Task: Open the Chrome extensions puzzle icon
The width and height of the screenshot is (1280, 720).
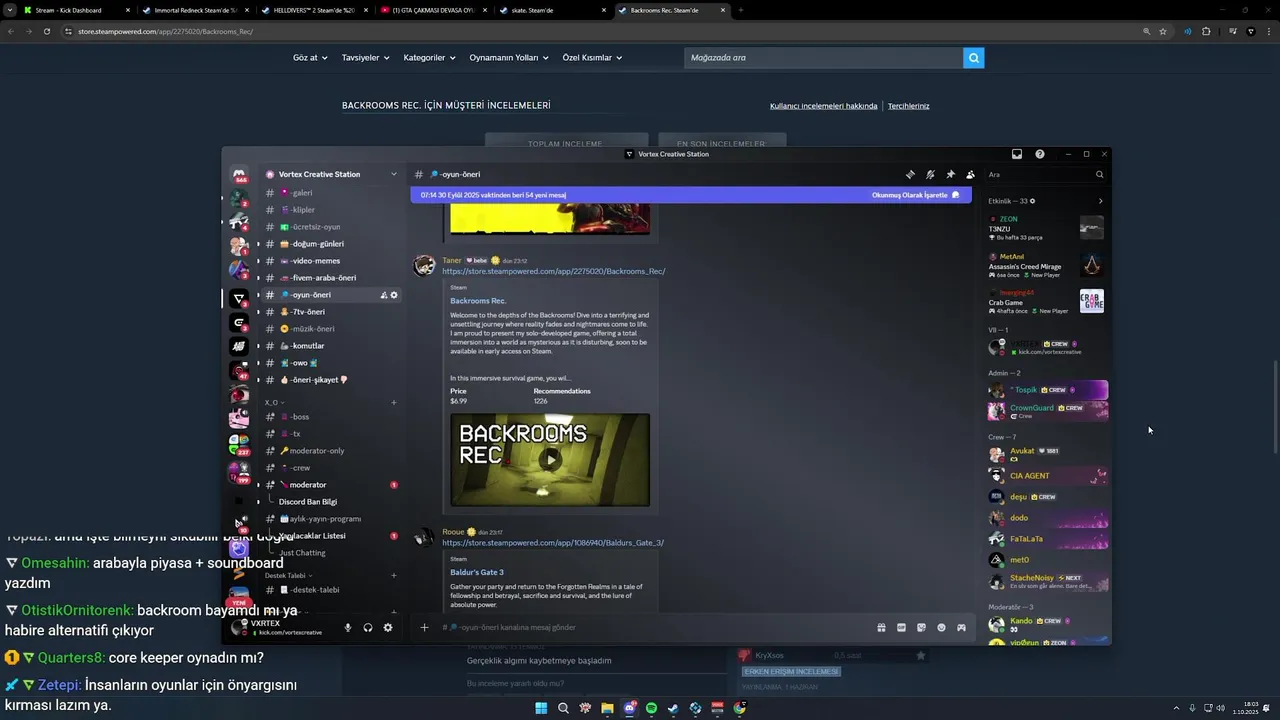Action: (1206, 31)
